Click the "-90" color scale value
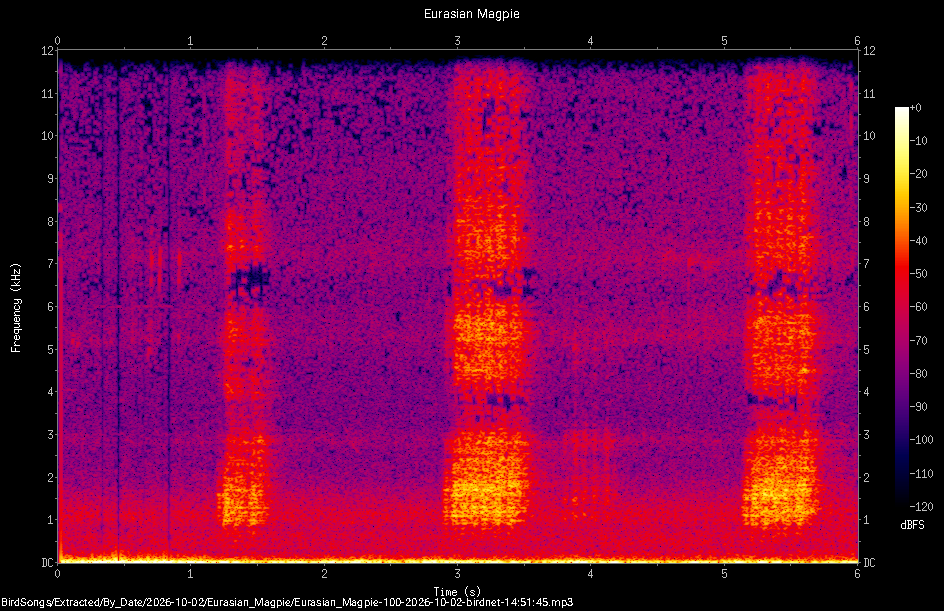The height and width of the screenshot is (611, 944). point(919,407)
